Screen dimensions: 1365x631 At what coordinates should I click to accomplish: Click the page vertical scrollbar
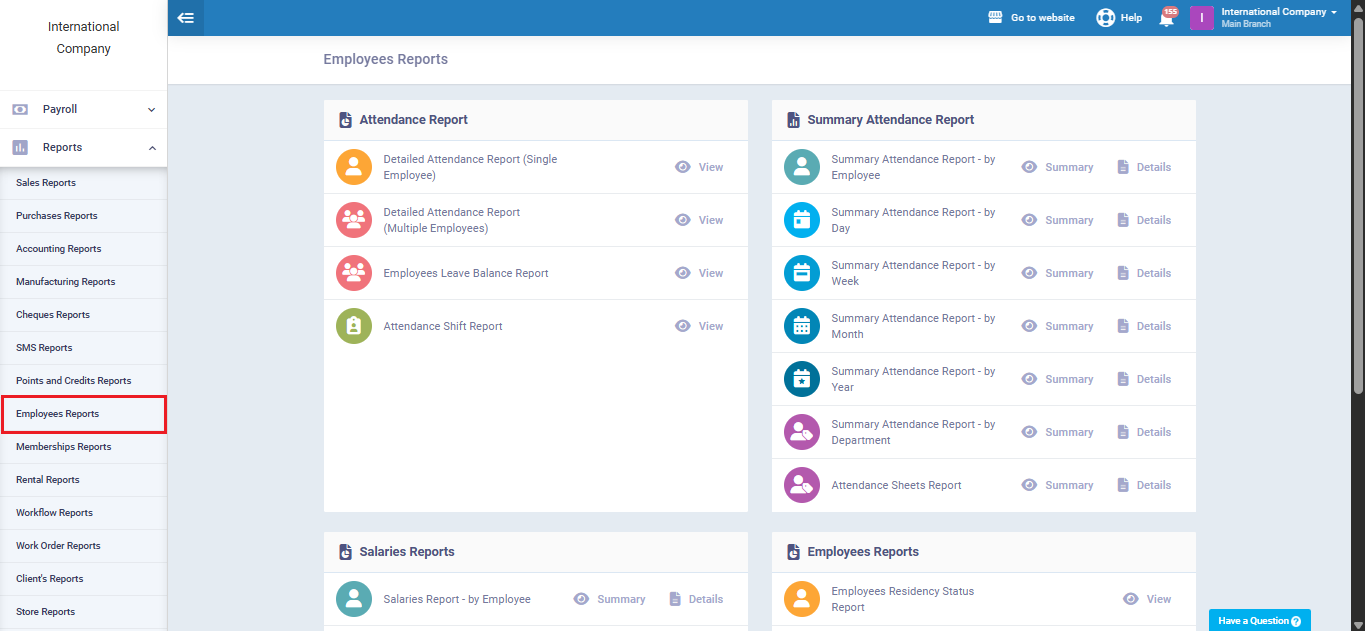tap(1357, 200)
